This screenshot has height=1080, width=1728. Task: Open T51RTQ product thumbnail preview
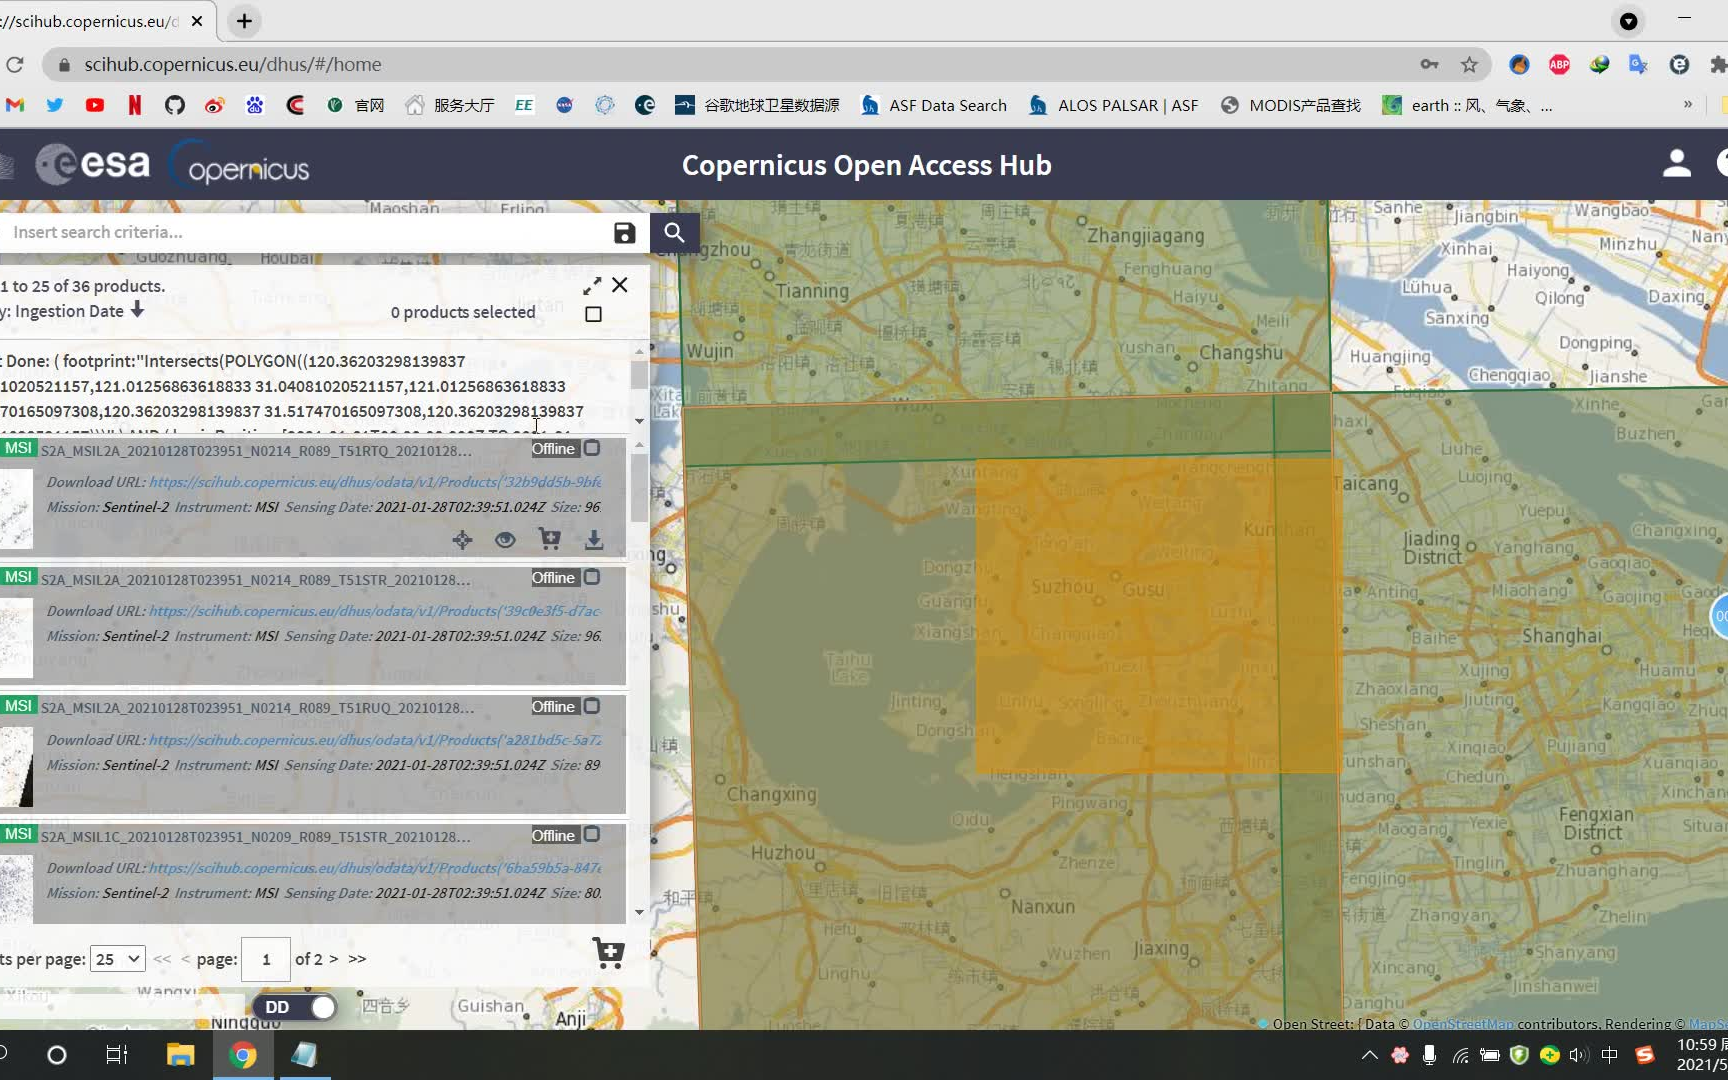point(16,509)
